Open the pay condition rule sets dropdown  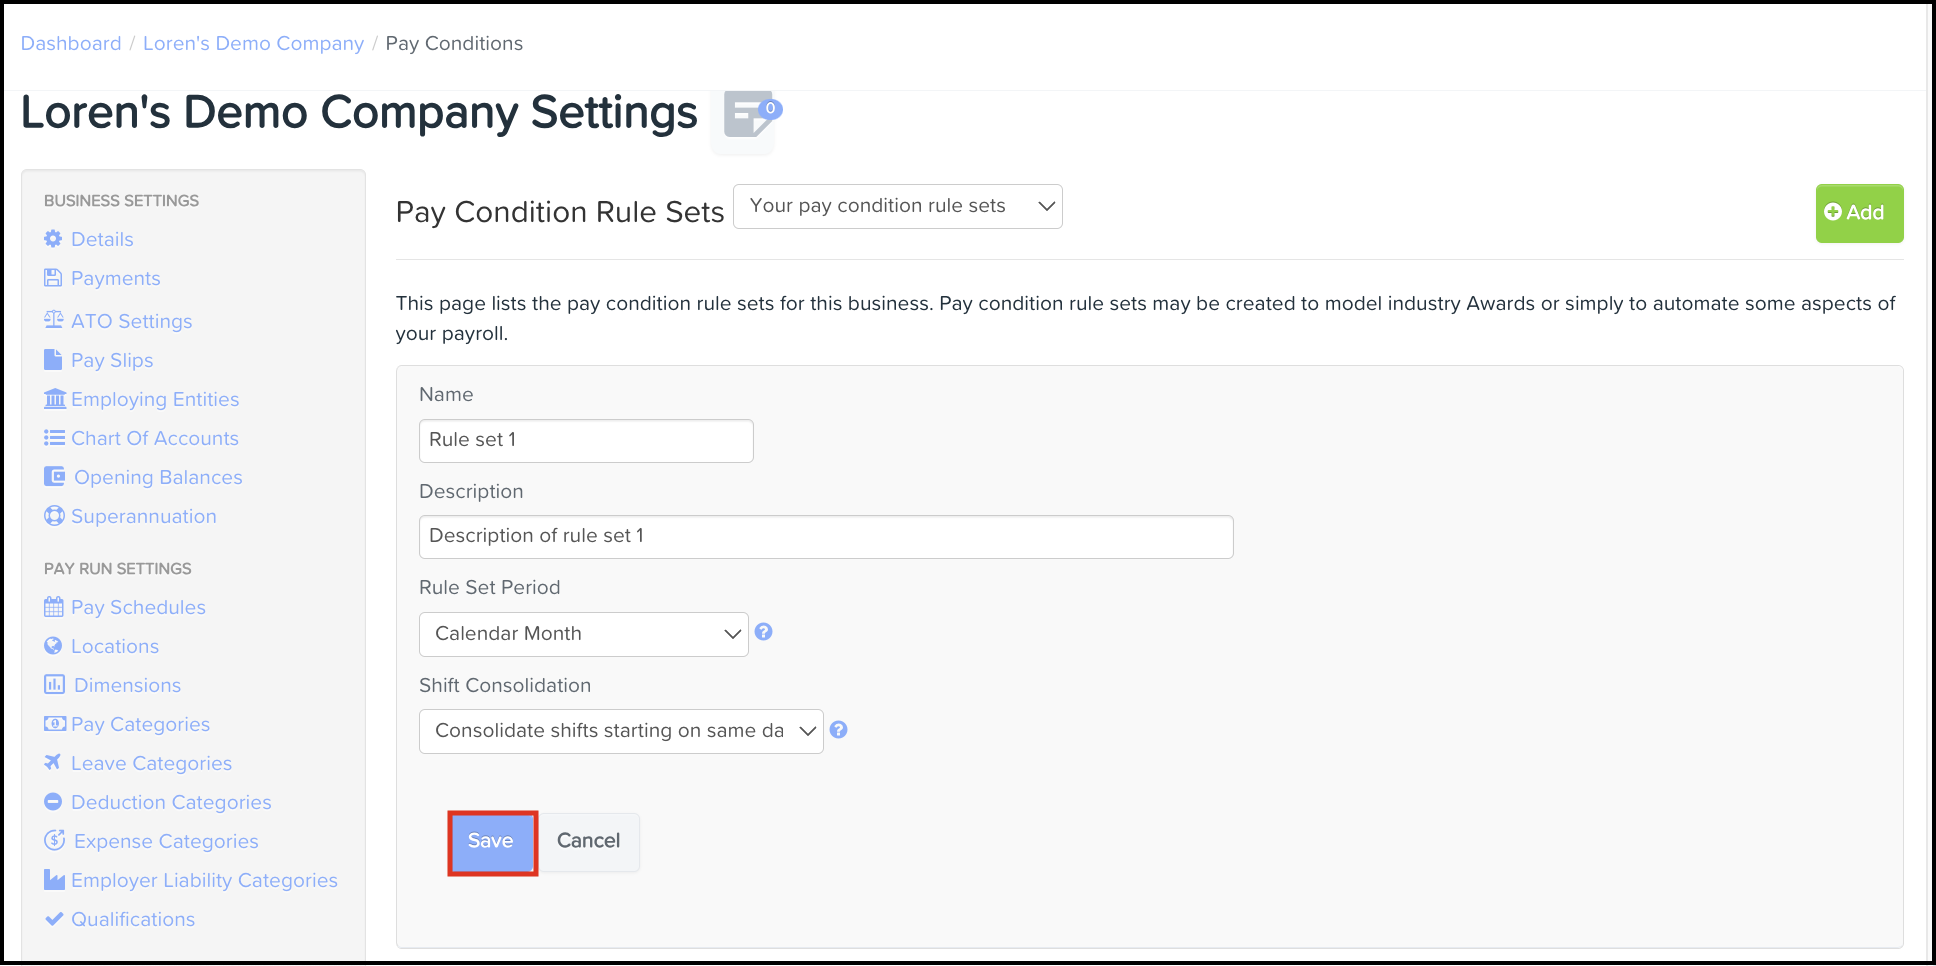(x=897, y=206)
